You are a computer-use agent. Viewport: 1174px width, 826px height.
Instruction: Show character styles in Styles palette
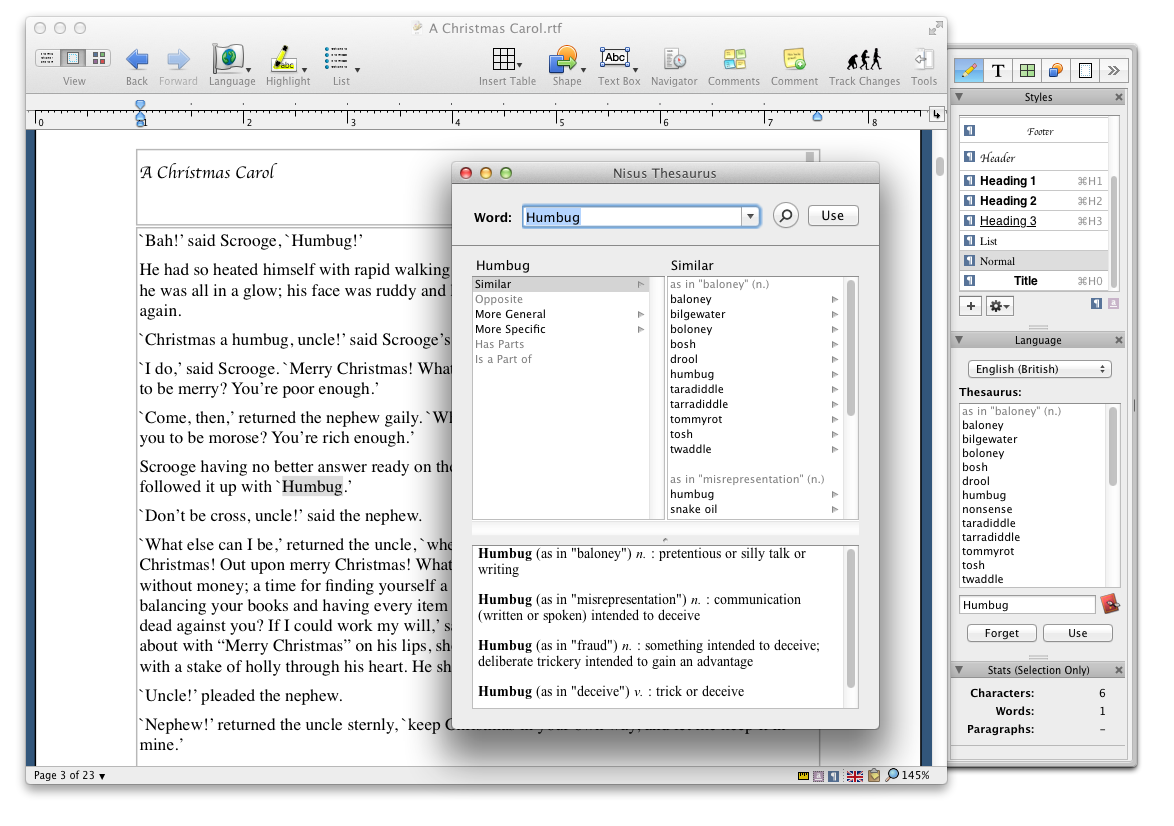[1113, 304]
